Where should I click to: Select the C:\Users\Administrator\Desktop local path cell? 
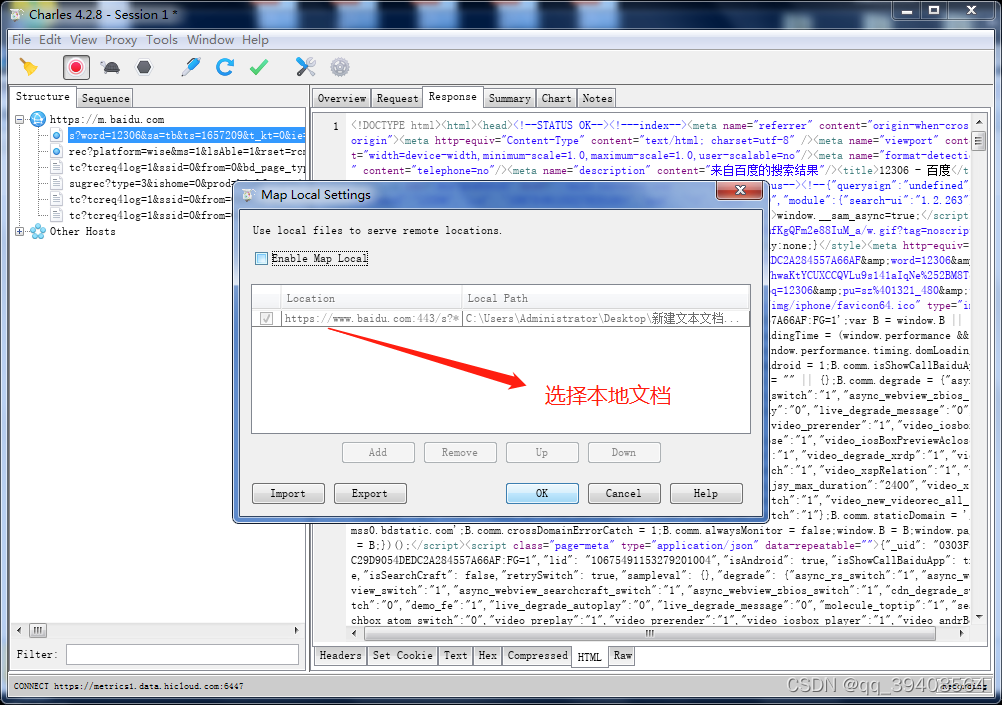click(x=605, y=318)
